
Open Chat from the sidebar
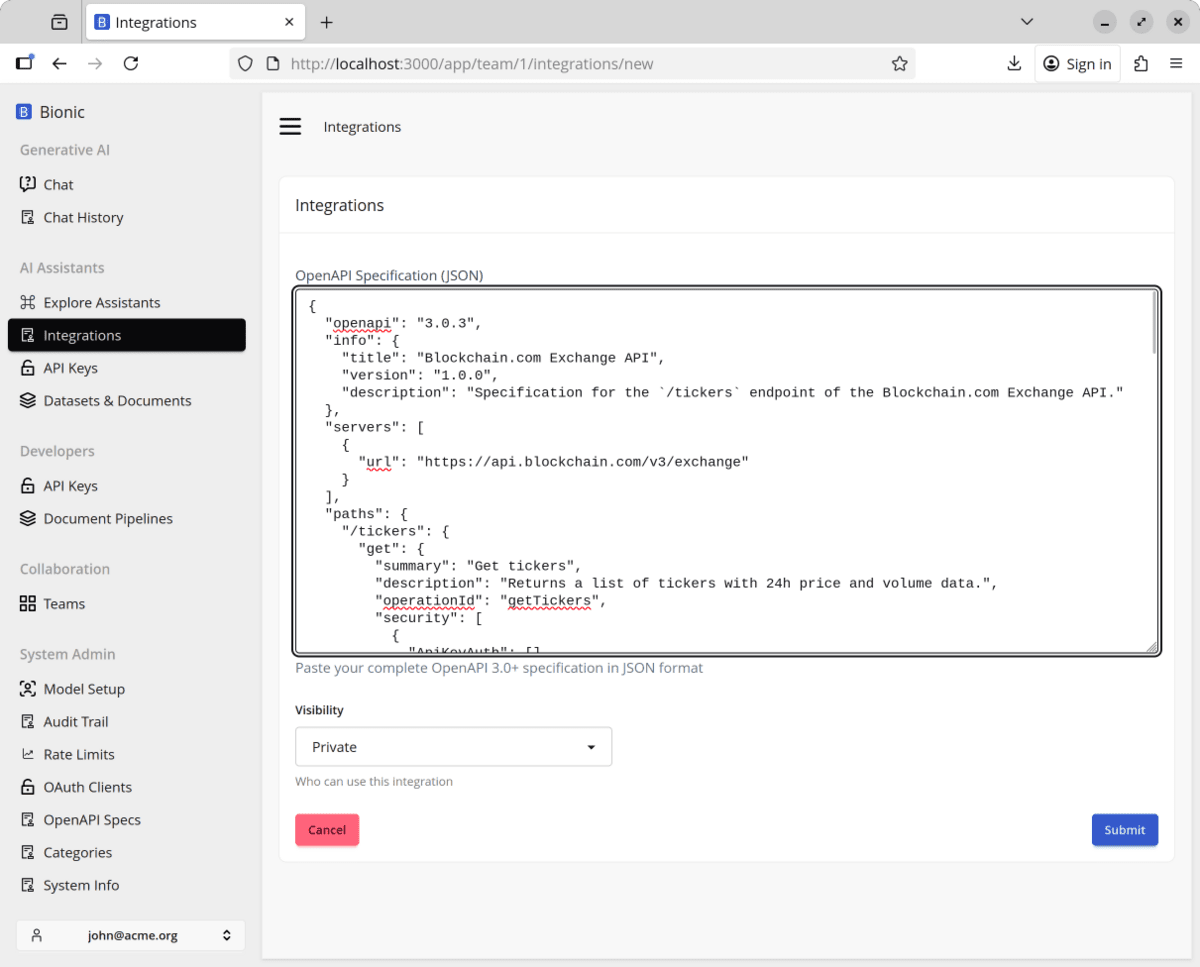coord(58,185)
